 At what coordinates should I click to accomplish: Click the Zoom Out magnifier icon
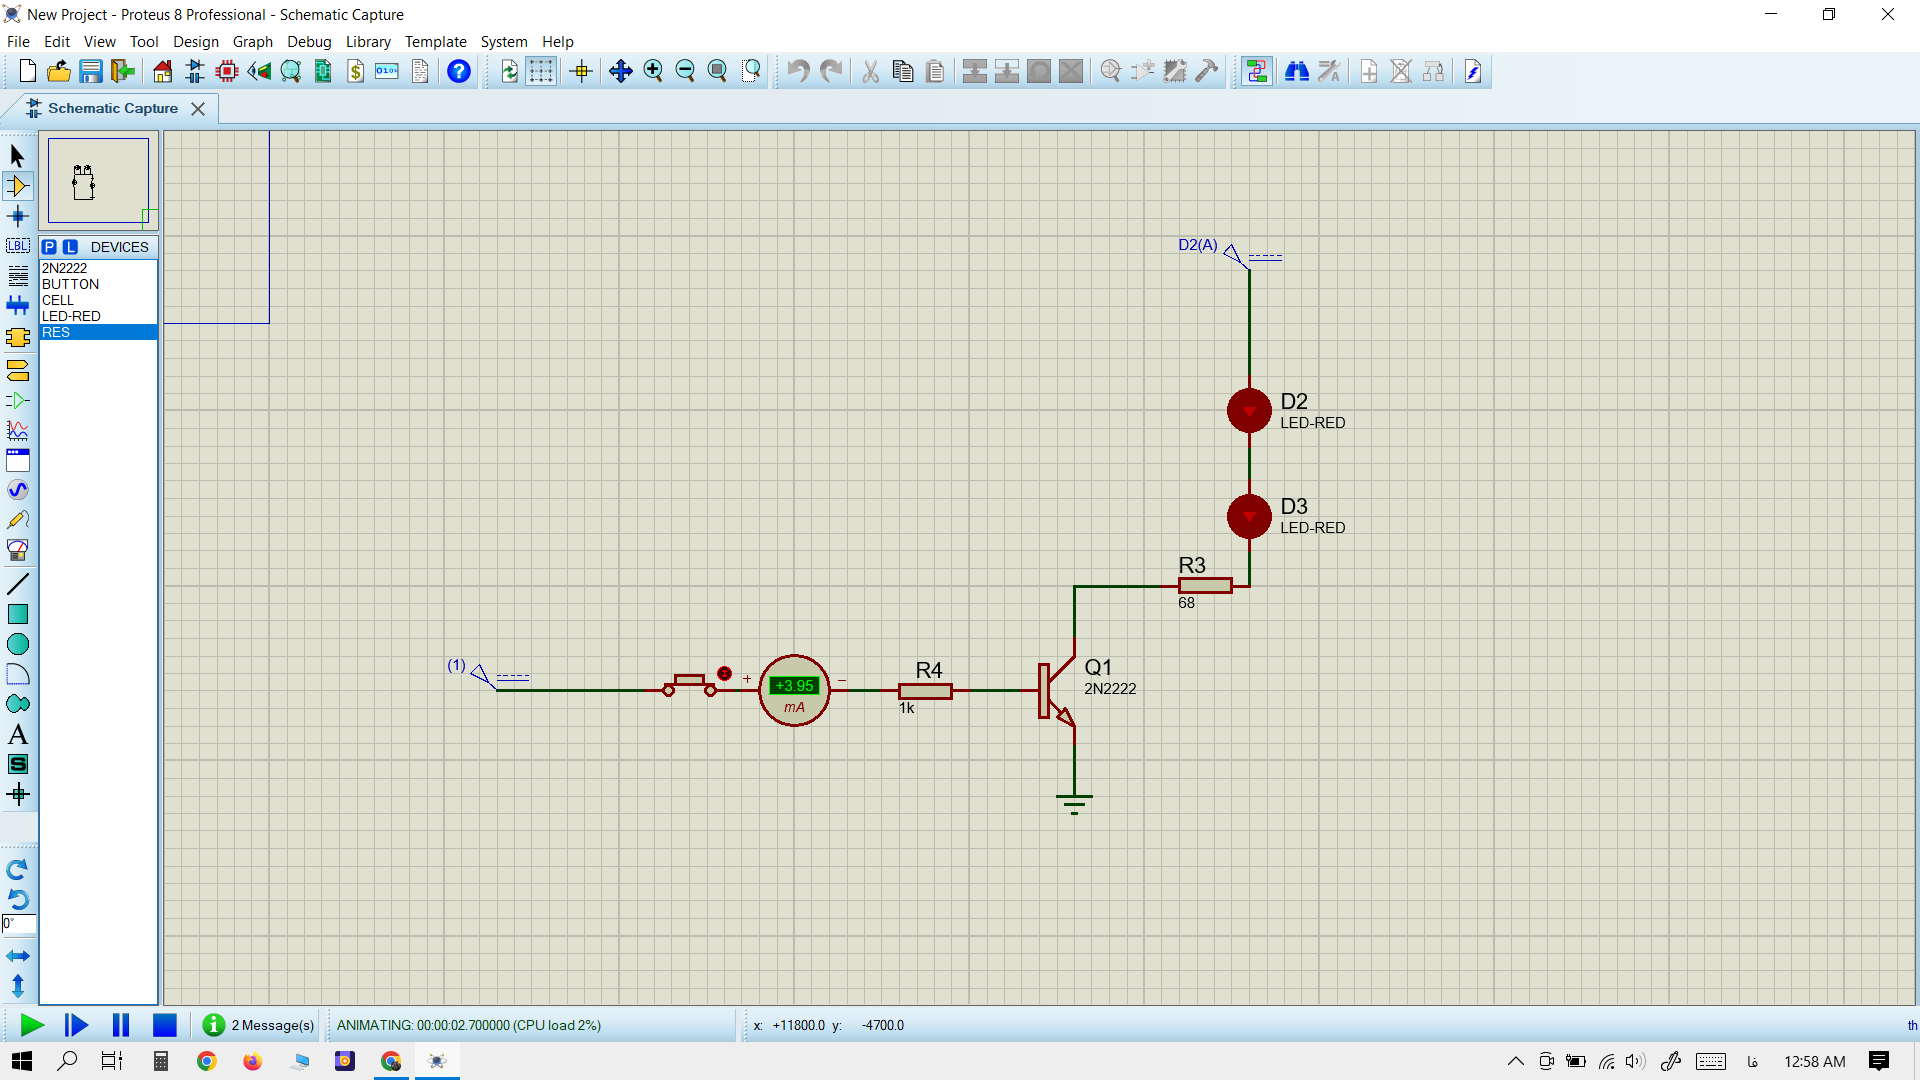[x=685, y=71]
